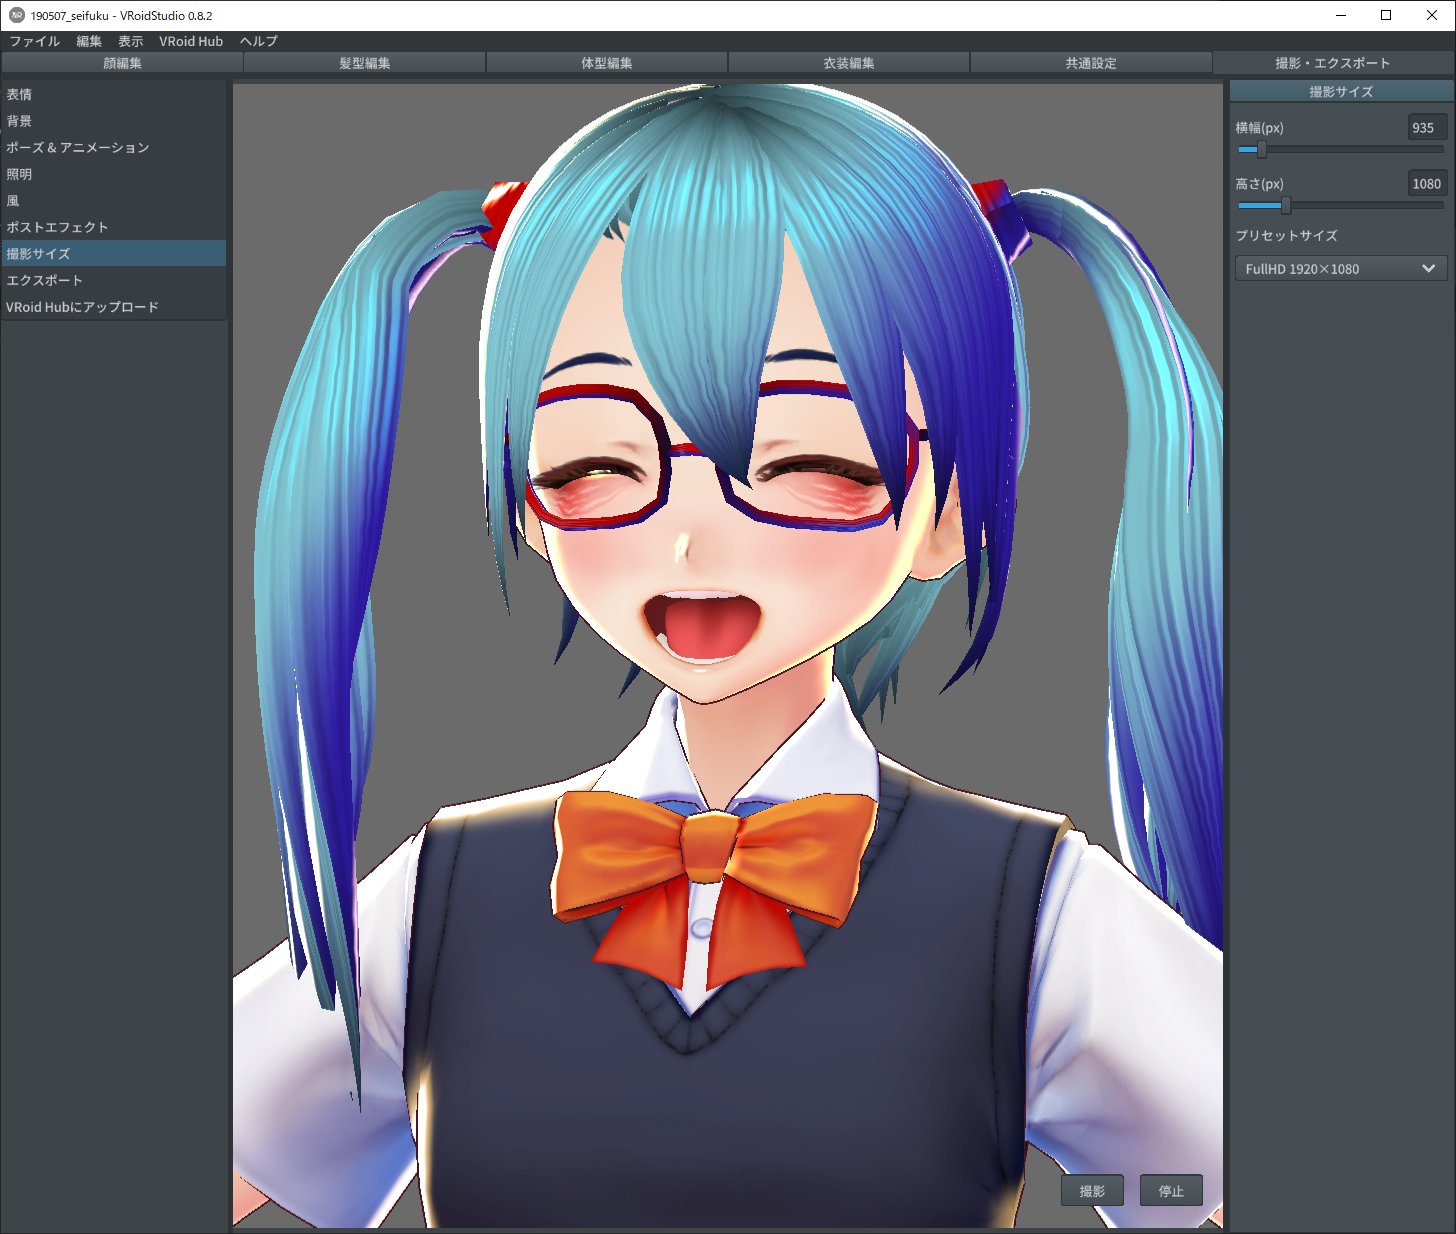Open the 風 (wind) settings panel
Image resolution: width=1456 pixels, height=1234 pixels.
tap(14, 200)
